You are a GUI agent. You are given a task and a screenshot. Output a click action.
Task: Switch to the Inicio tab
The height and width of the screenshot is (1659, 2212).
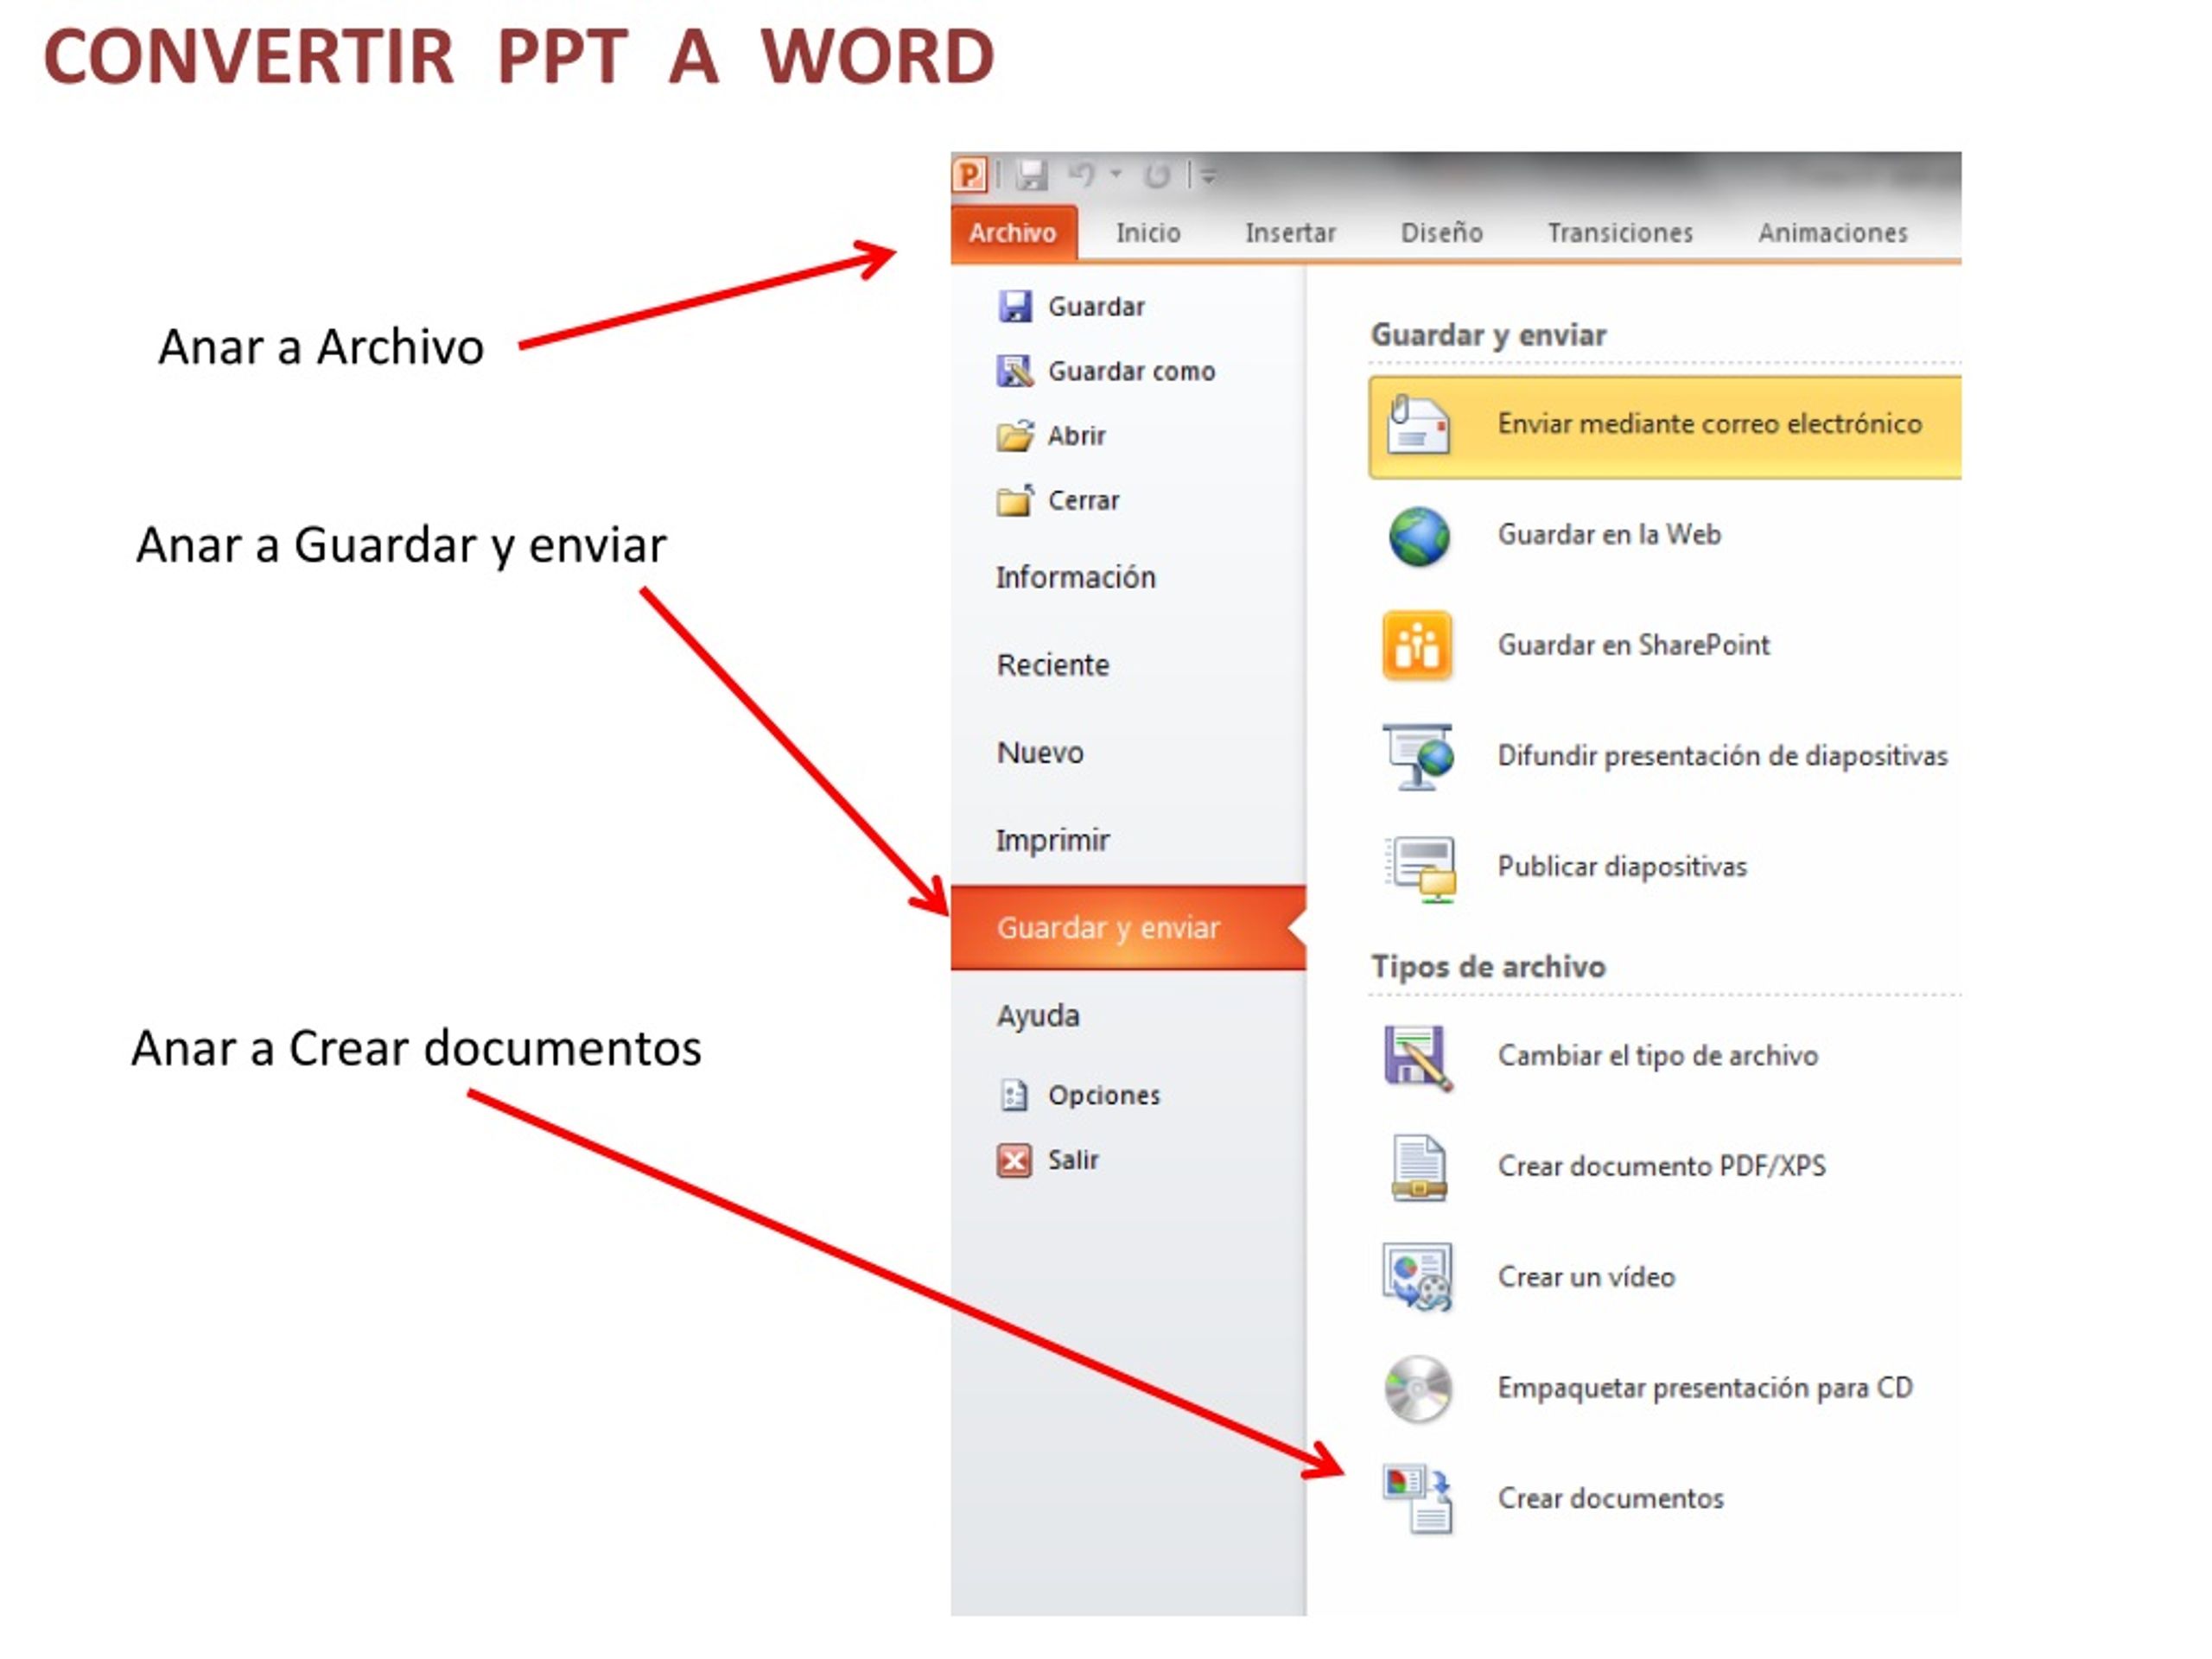(1148, 233)
